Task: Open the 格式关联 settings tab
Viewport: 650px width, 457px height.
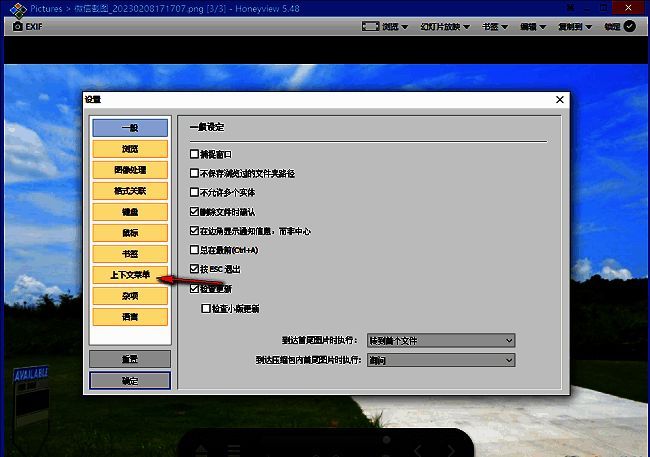Action: pos(130,191)
